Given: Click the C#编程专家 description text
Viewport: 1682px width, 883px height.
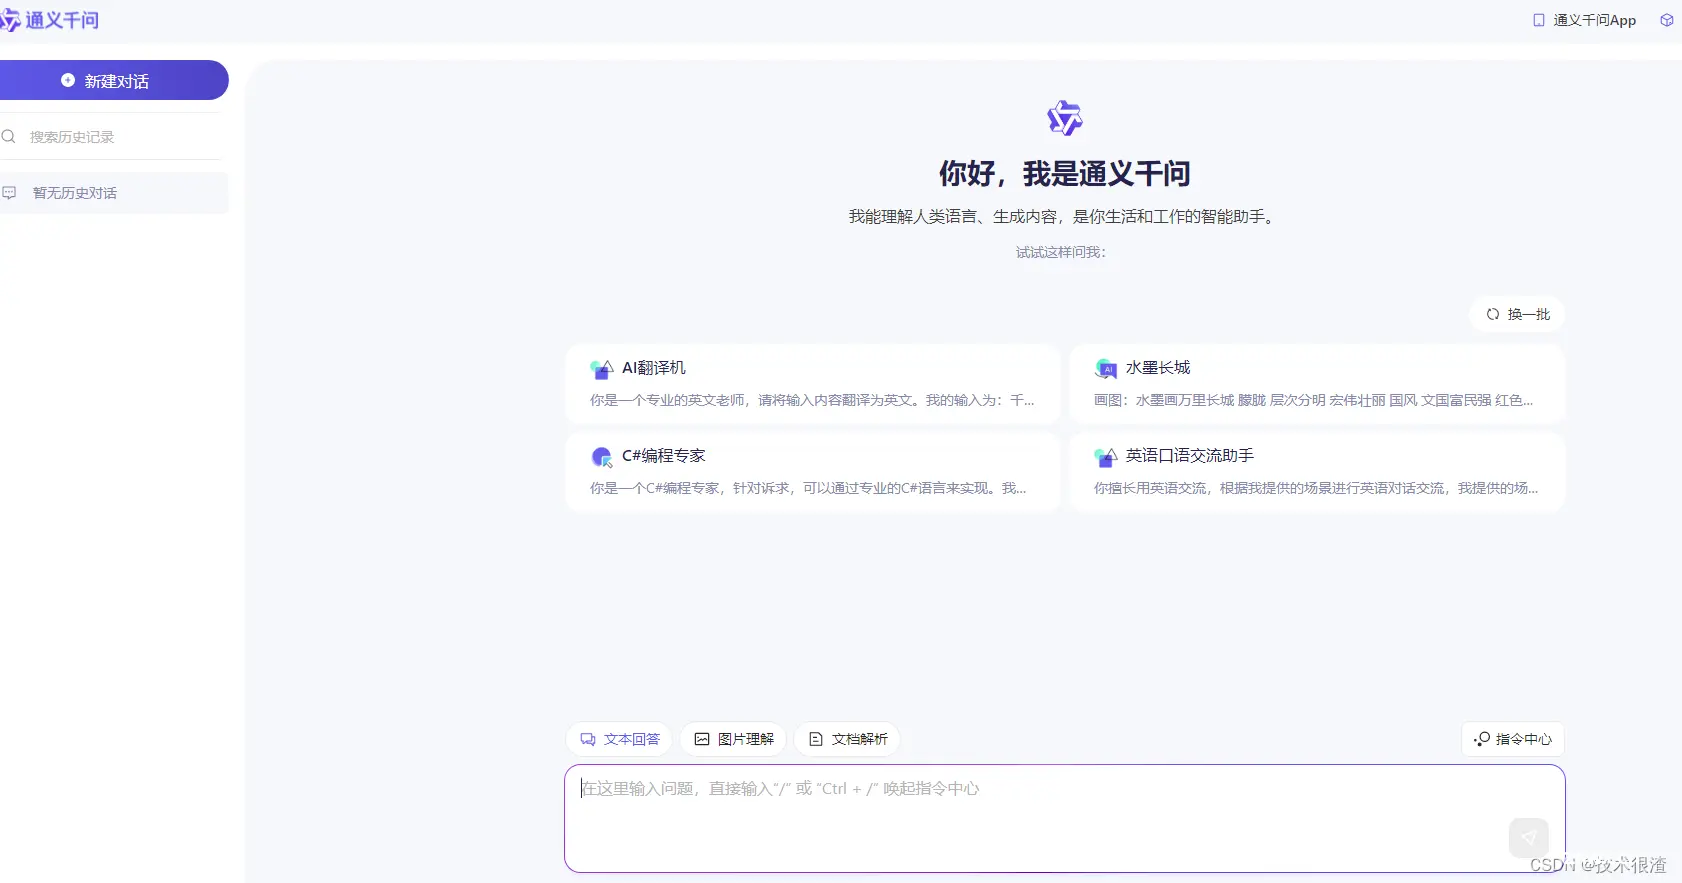Looking at the screenshot, I should tap(808, 488).
